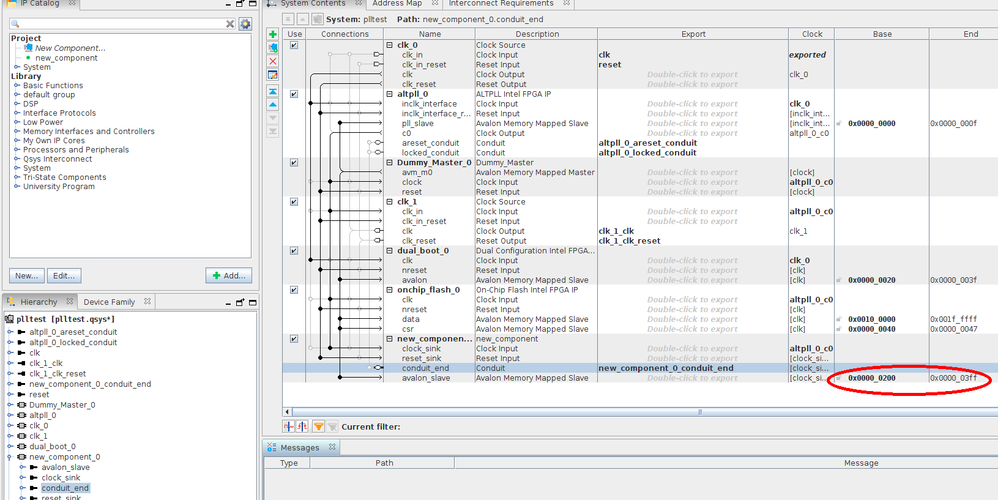Click the Add... button in IP Catalog
Image resolution: width=998 pixels, height=500 pixels.
click(x=229, y=276)
